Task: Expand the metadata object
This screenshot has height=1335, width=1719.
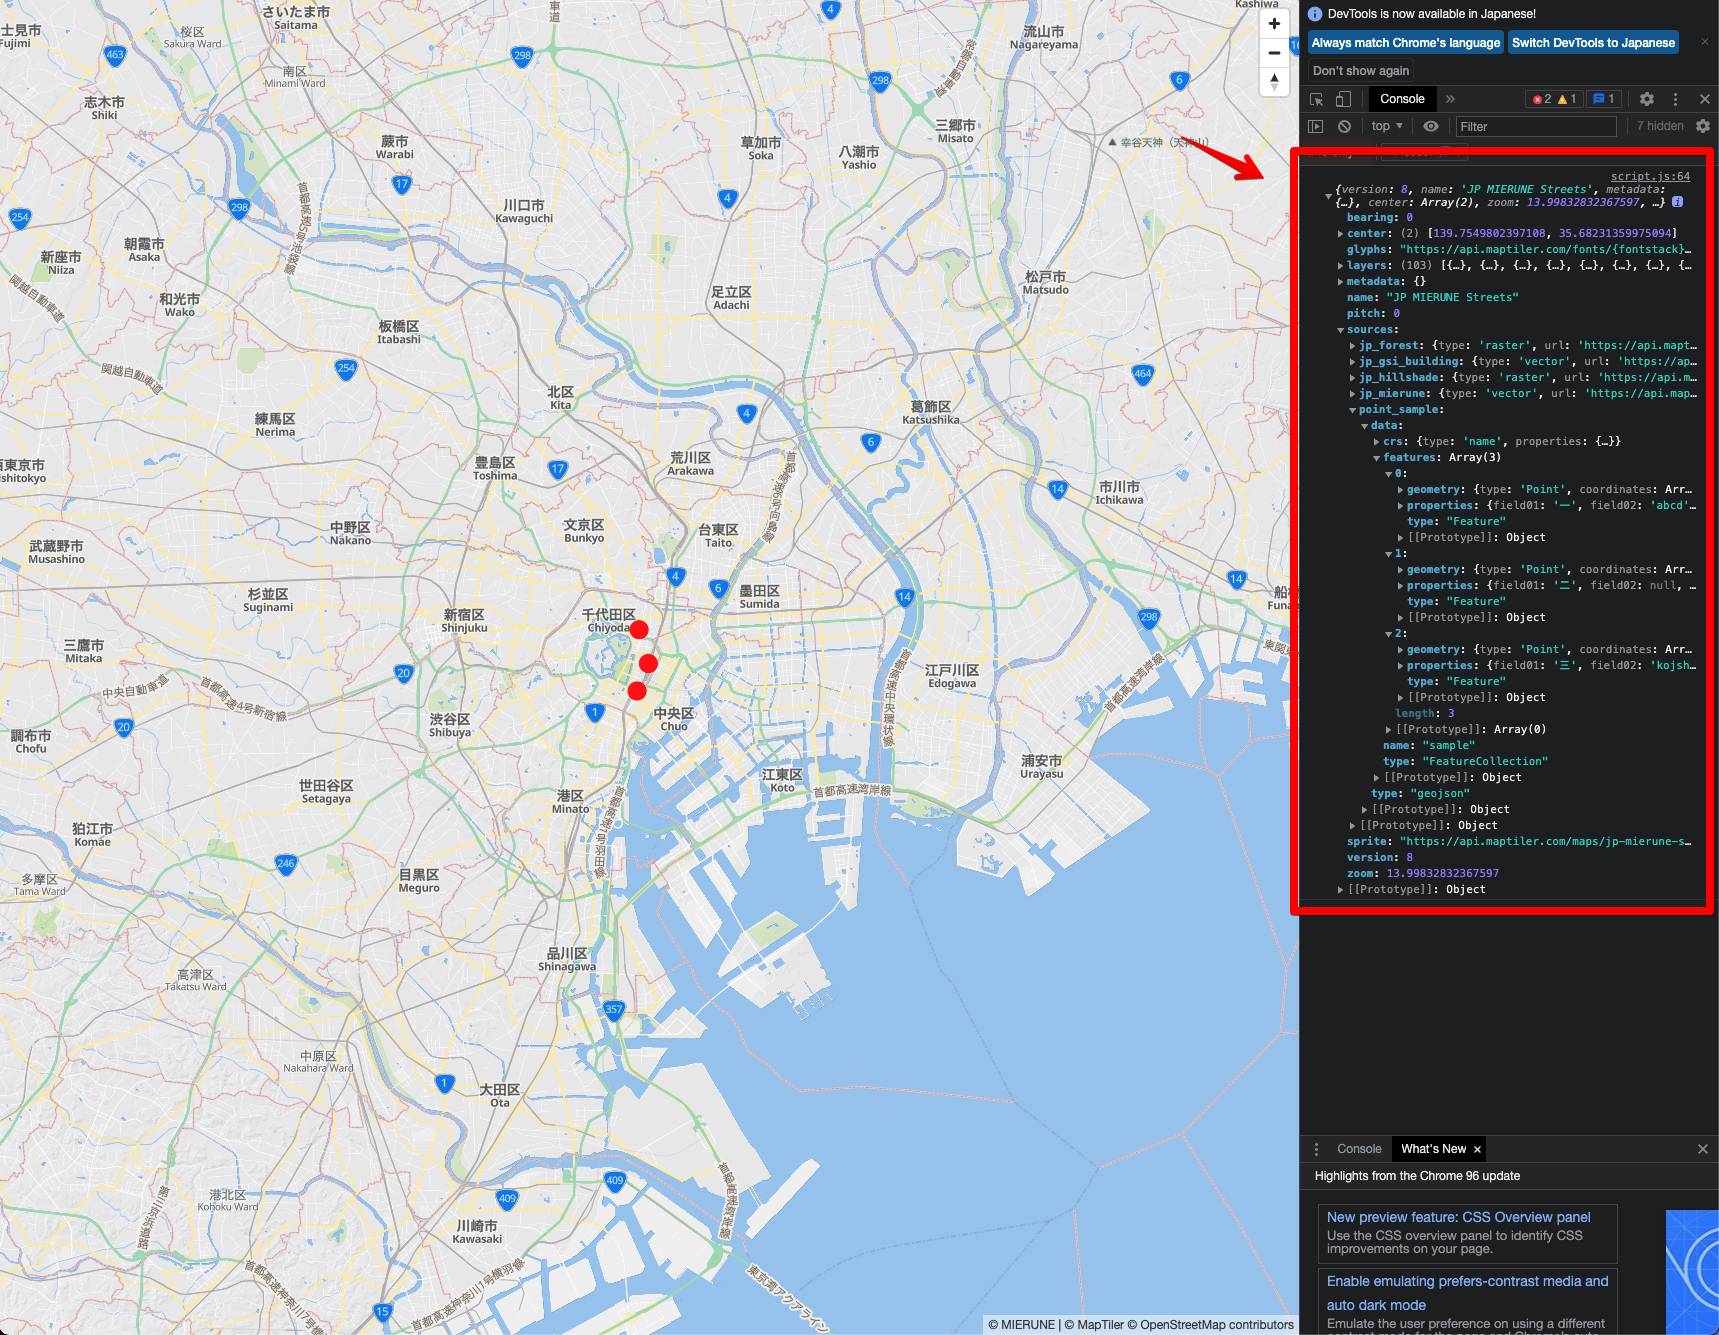Action: tap(1340, 282)
